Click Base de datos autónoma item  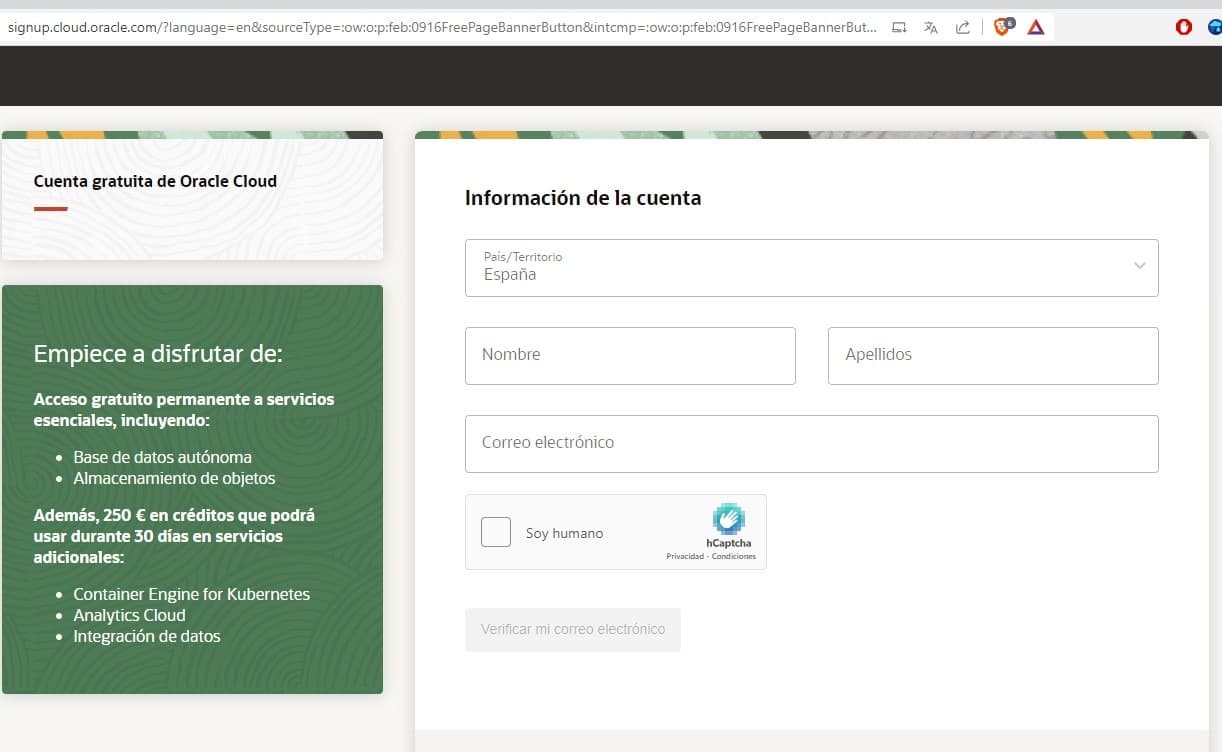[x=162, y=457]
